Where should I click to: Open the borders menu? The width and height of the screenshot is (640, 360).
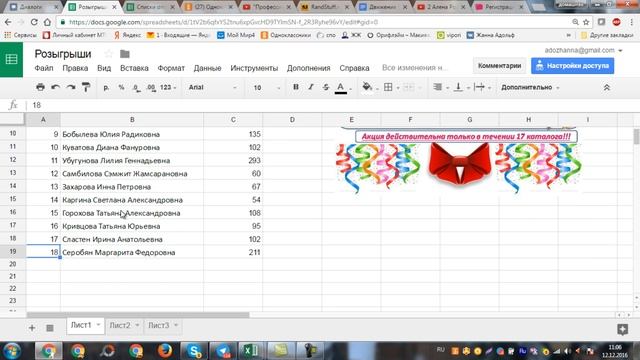[388, 87]
